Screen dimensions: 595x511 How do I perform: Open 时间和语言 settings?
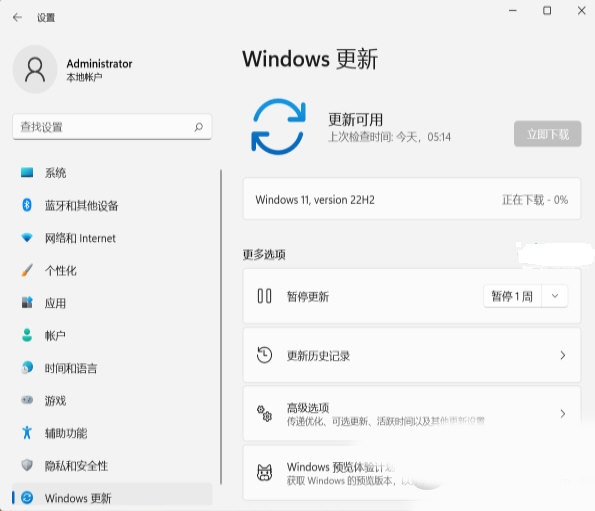[112, 368]
